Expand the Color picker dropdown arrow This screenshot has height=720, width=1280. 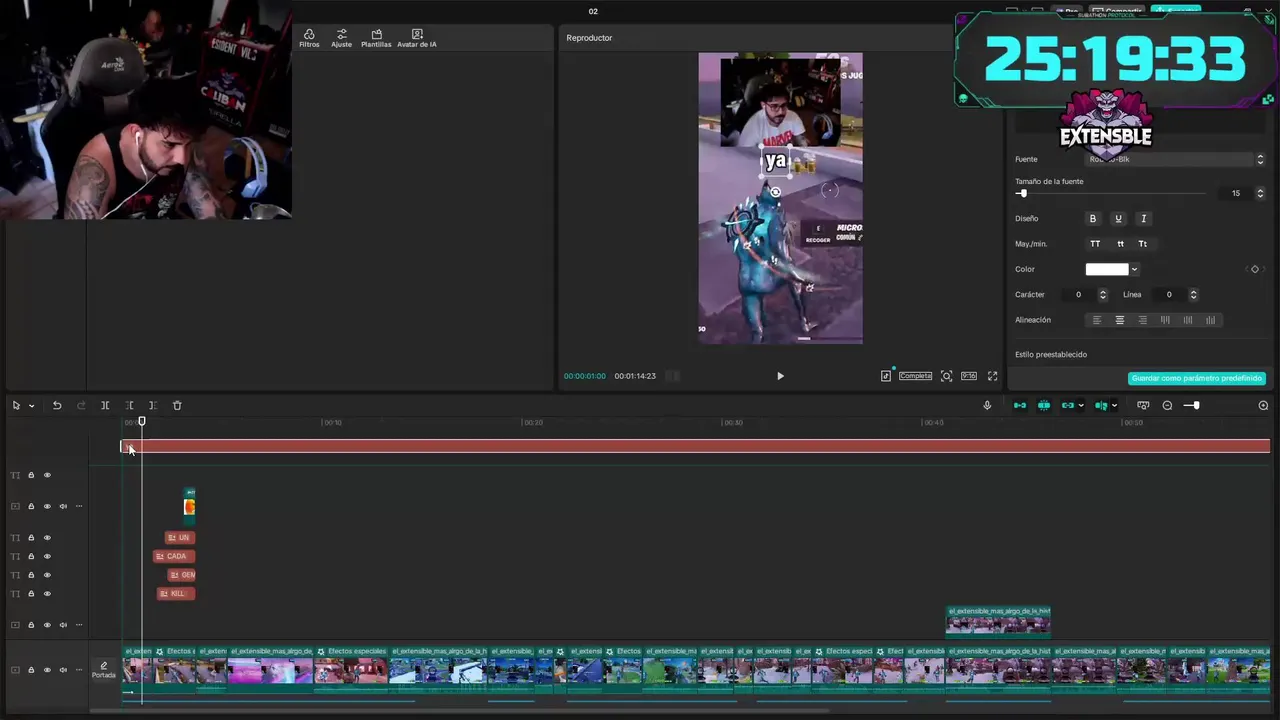click(x=1134, y=269)
